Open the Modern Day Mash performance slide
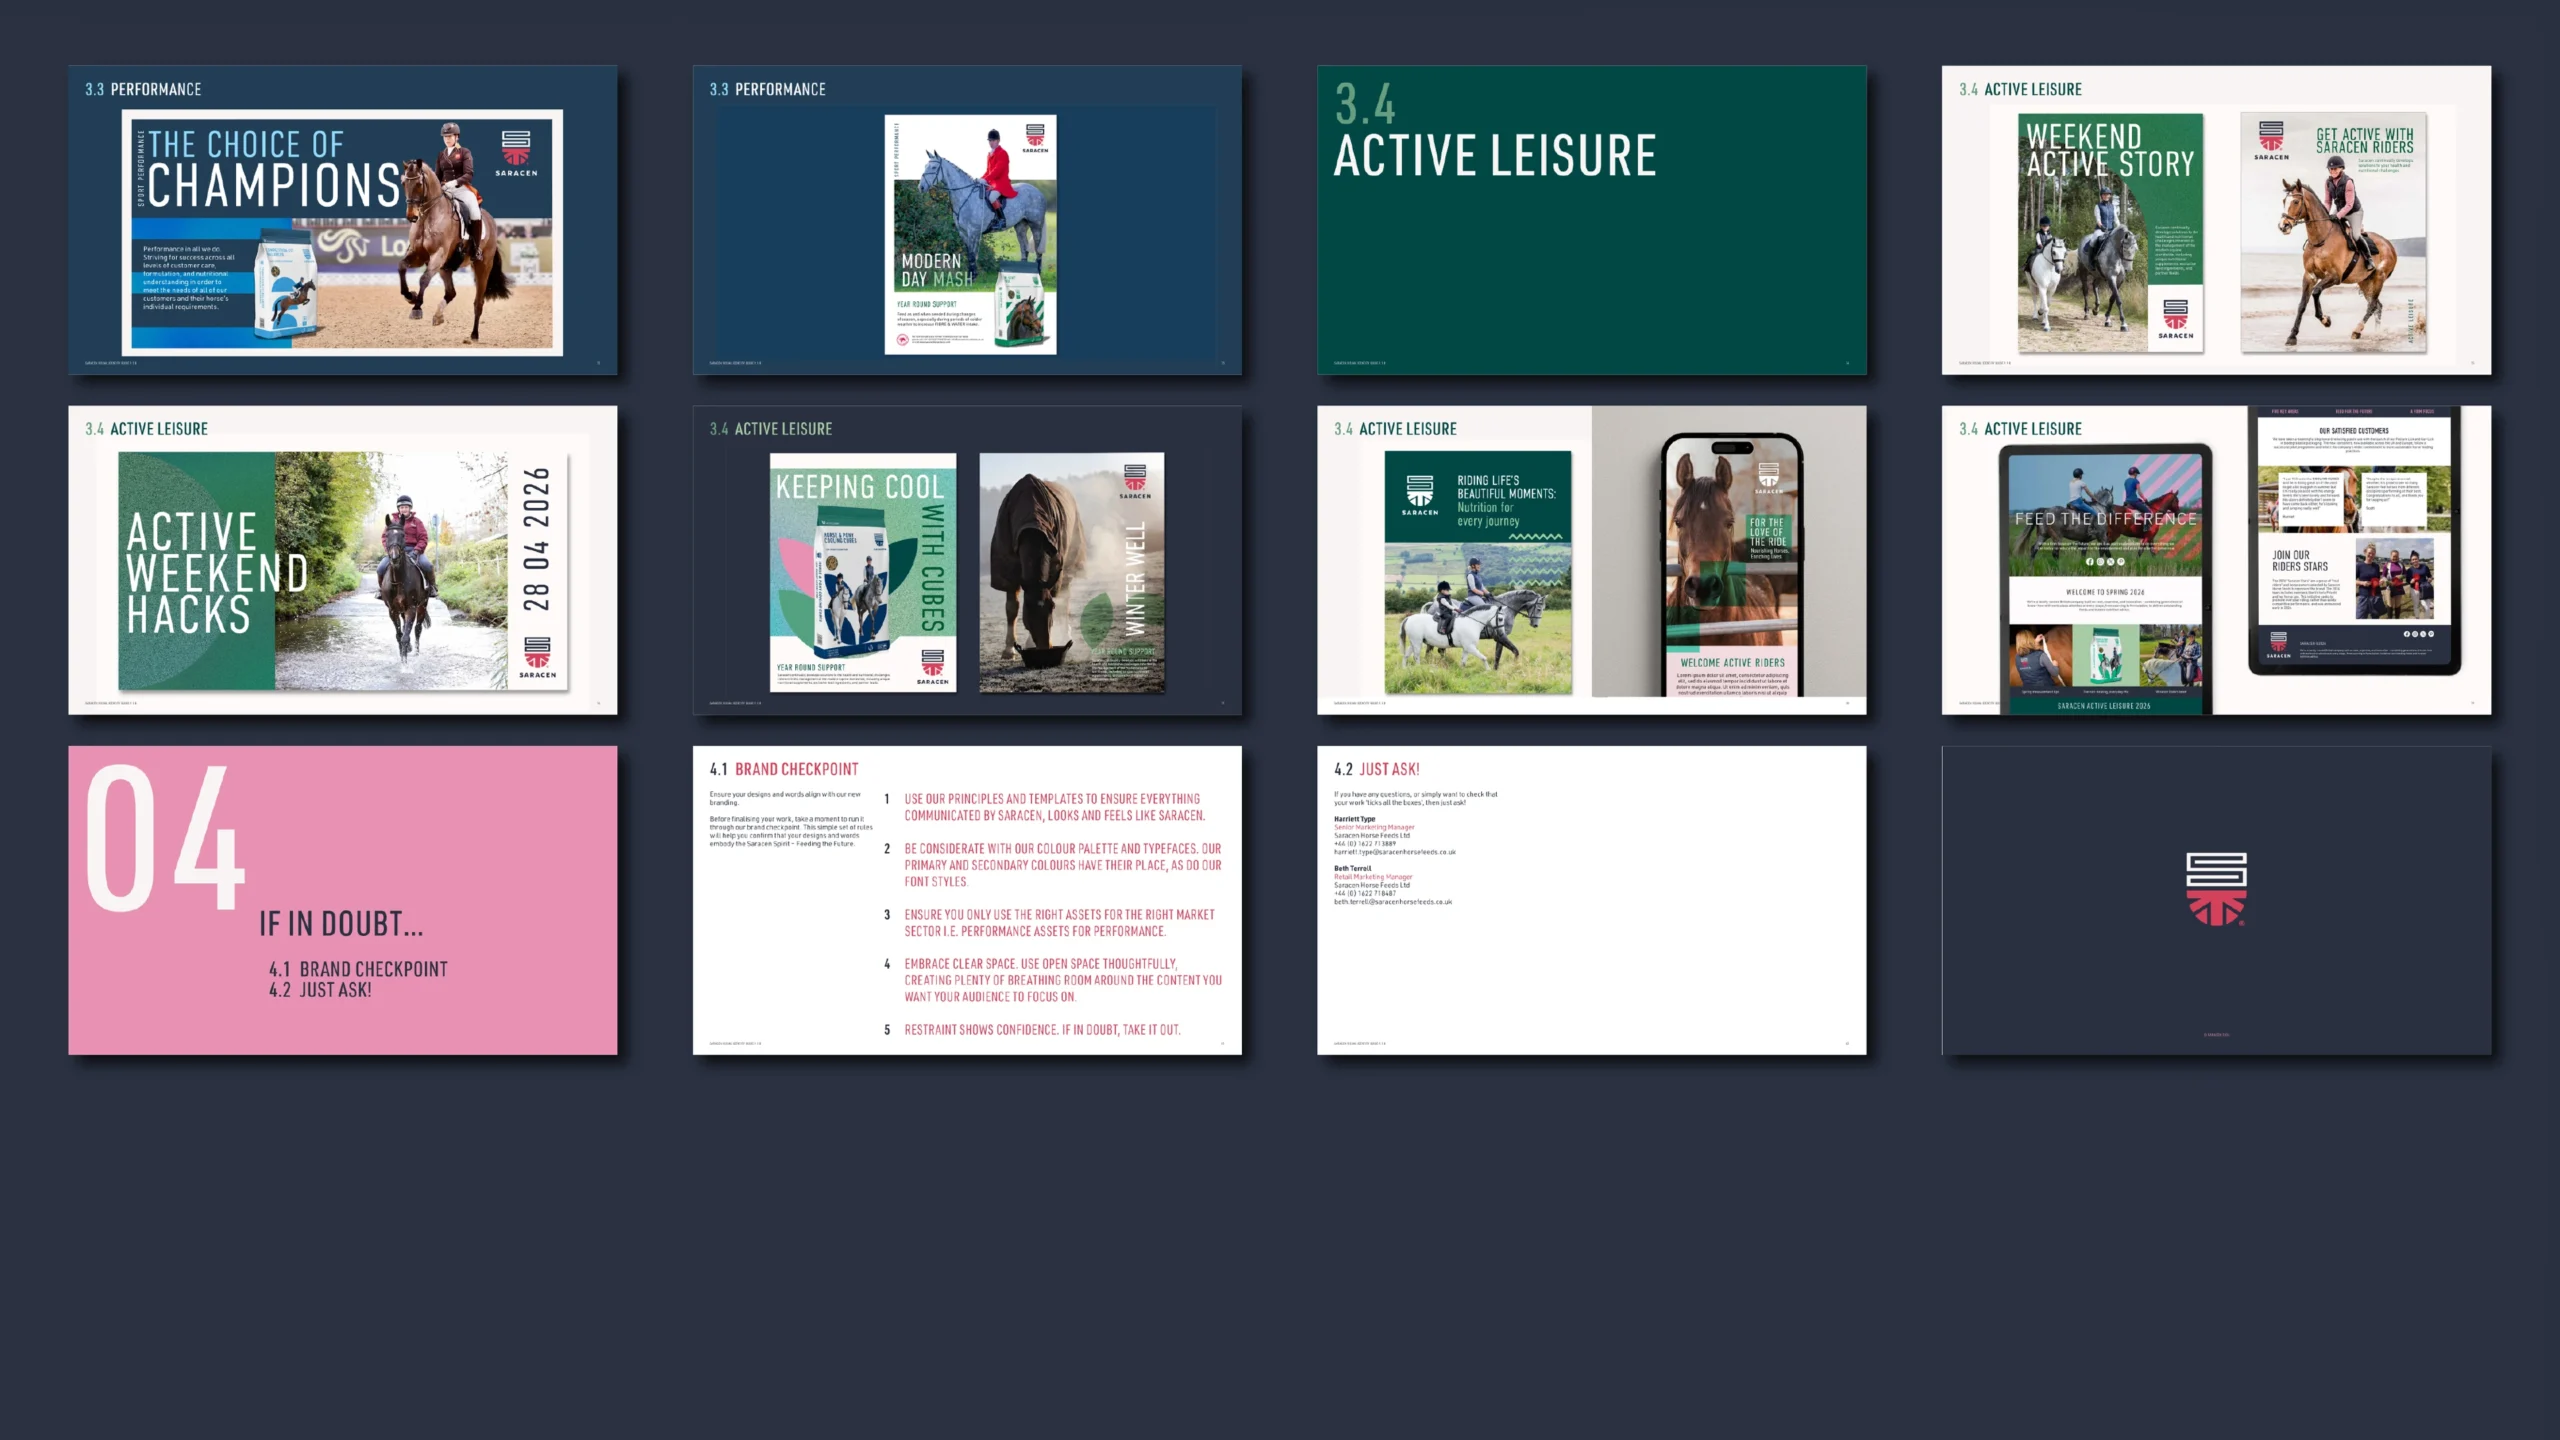This screenshot has height=1440, width=2560. click(967, 220)
